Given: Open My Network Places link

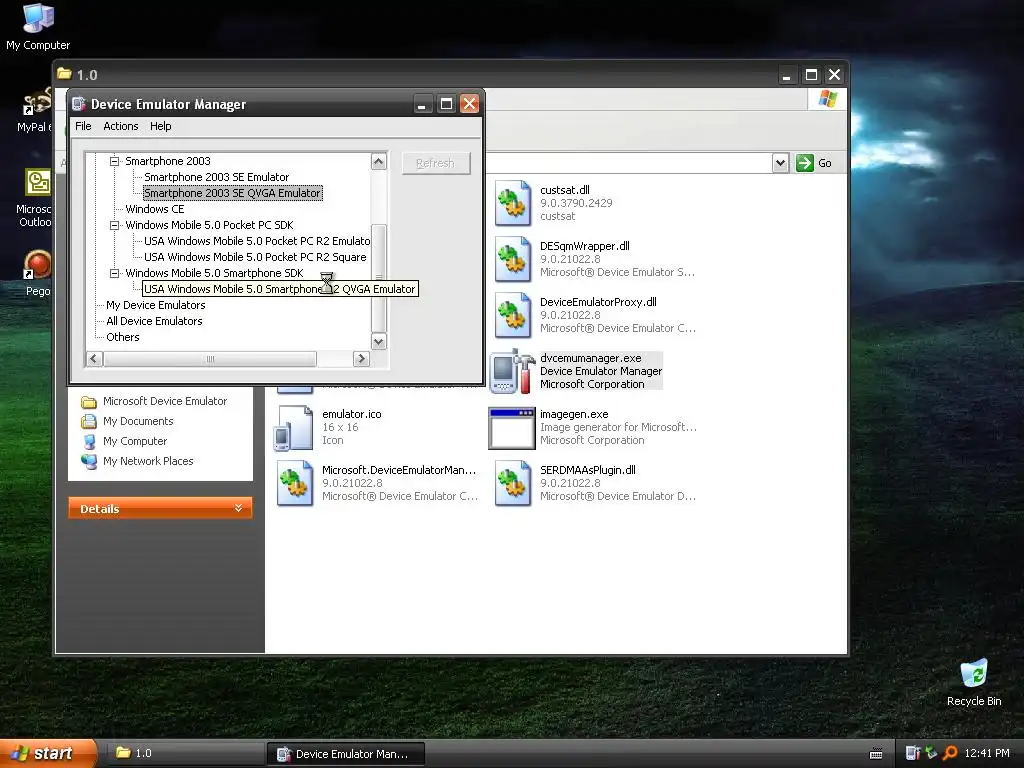Looking at the screenshot, I should [x=148, y=461].
